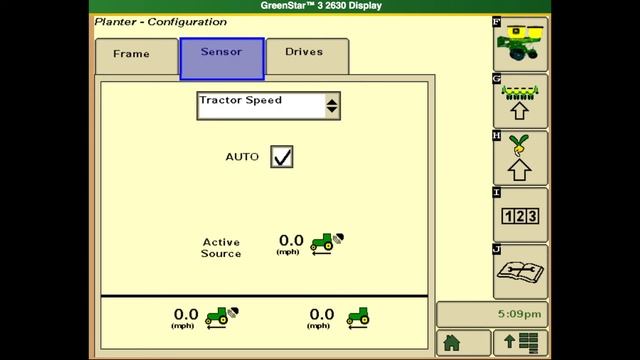The height and width of the screenshot is (360, 640).
Task: Click Planter - Configuration title
Action: pos(160,22)
